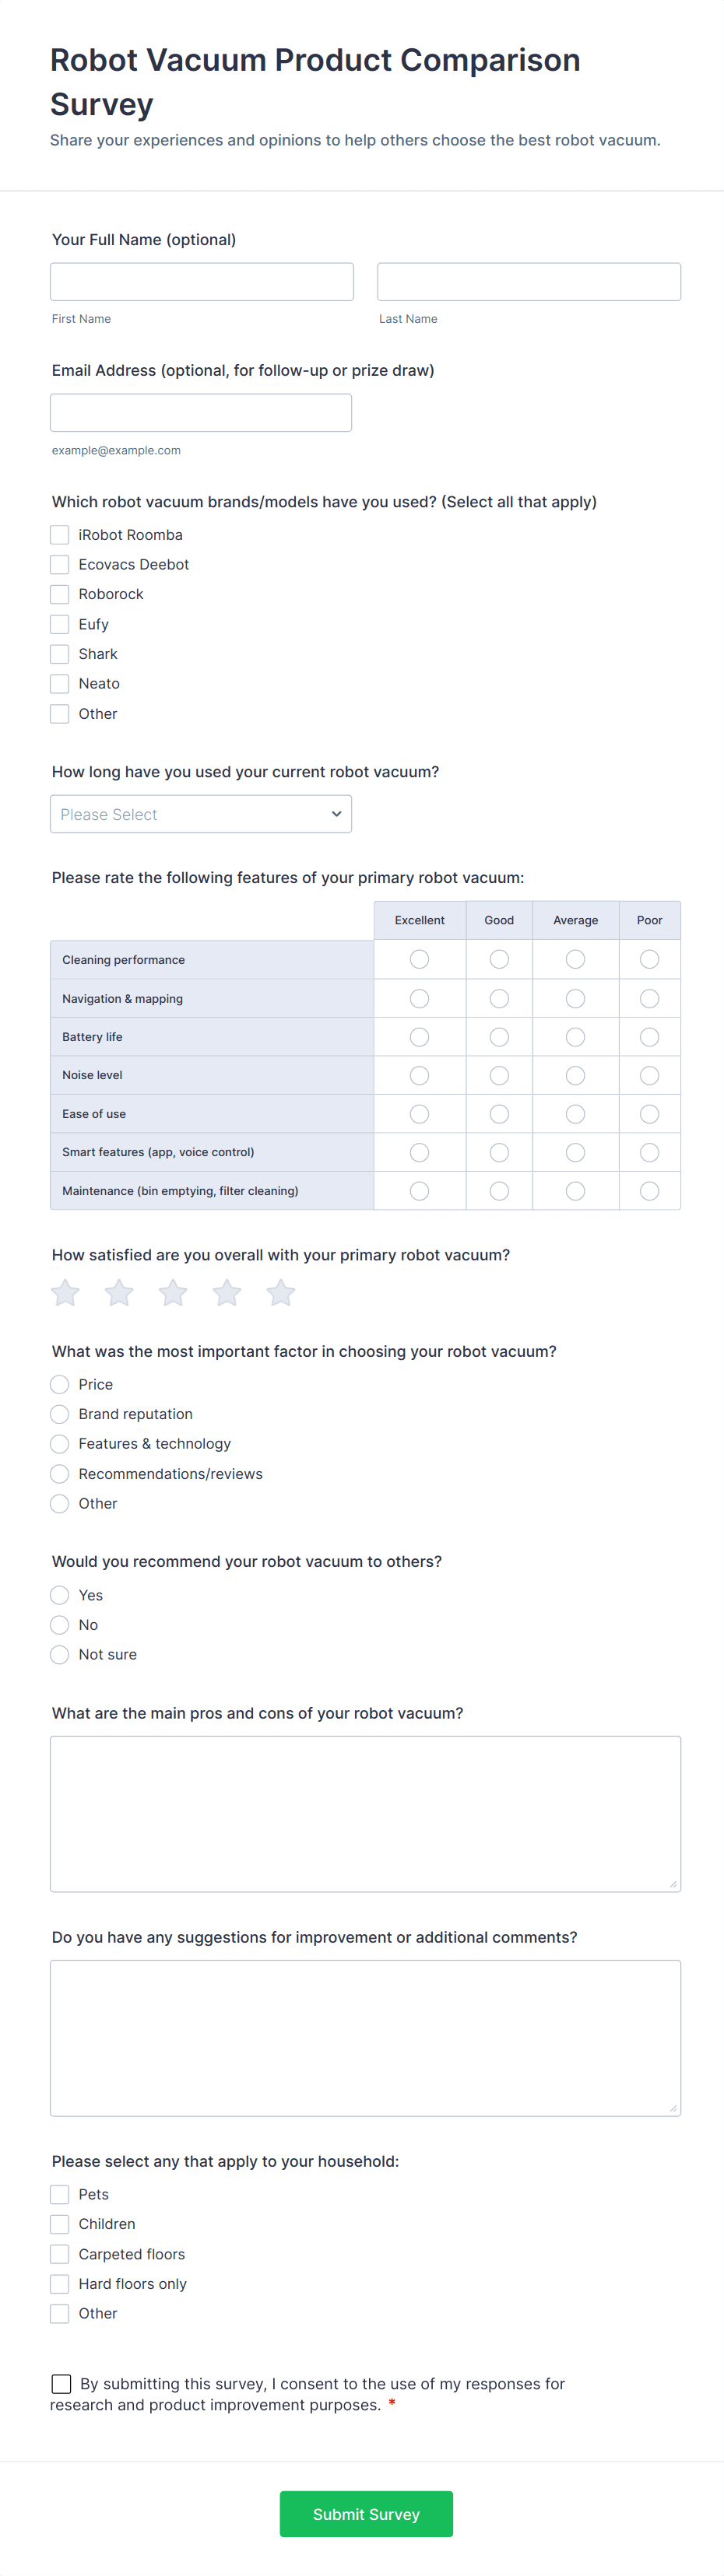724x2576 pixels.
Task: Rate Noise level as Poor
Action: click(649, 1075)
